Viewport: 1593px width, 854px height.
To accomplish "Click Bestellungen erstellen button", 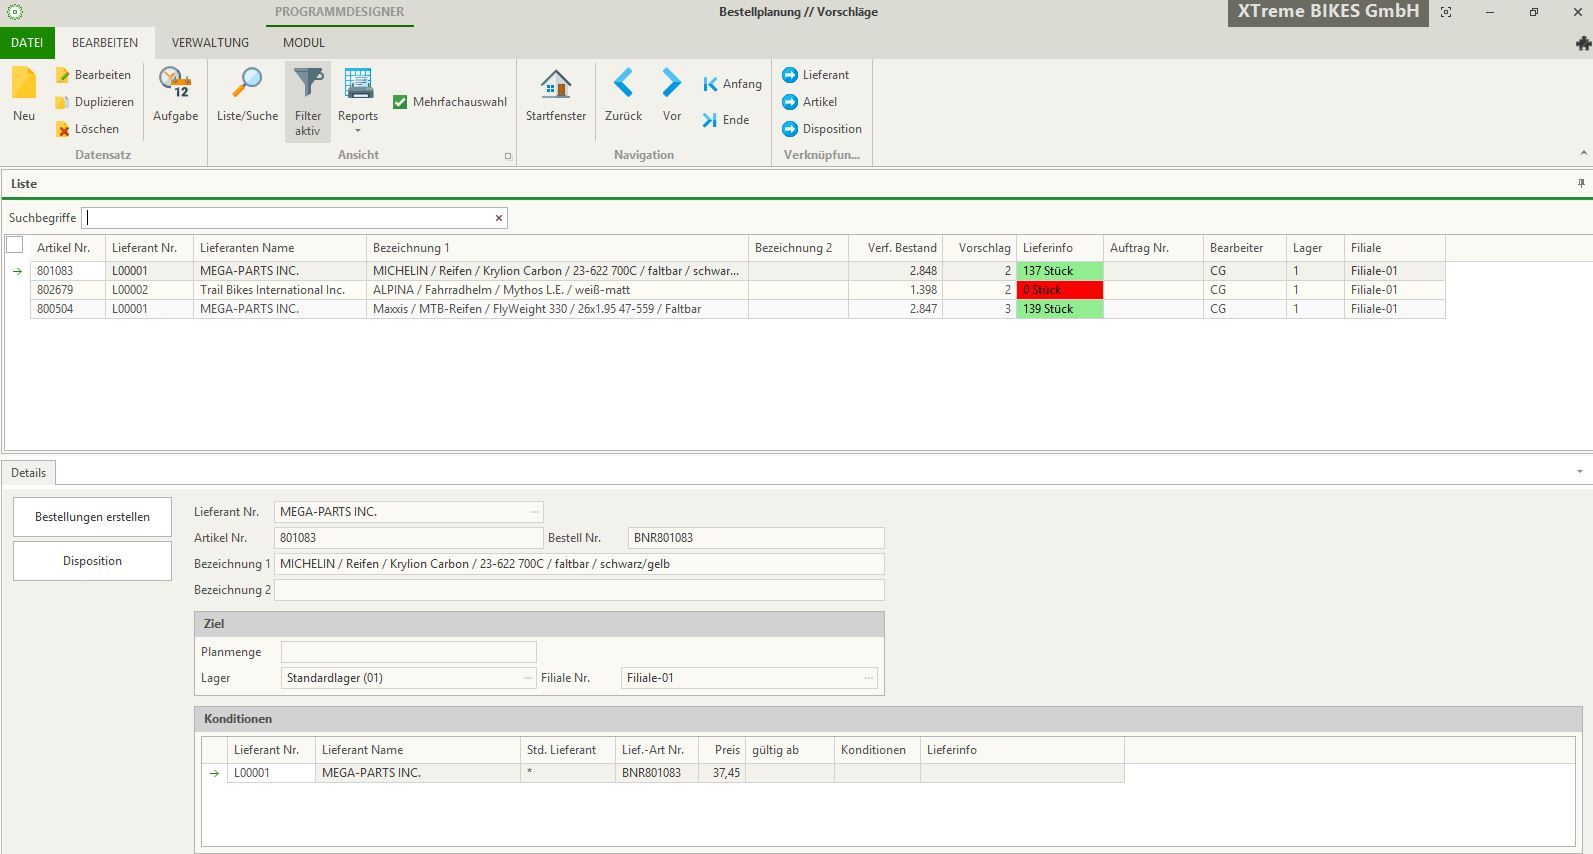I will (x=92, y=517).
